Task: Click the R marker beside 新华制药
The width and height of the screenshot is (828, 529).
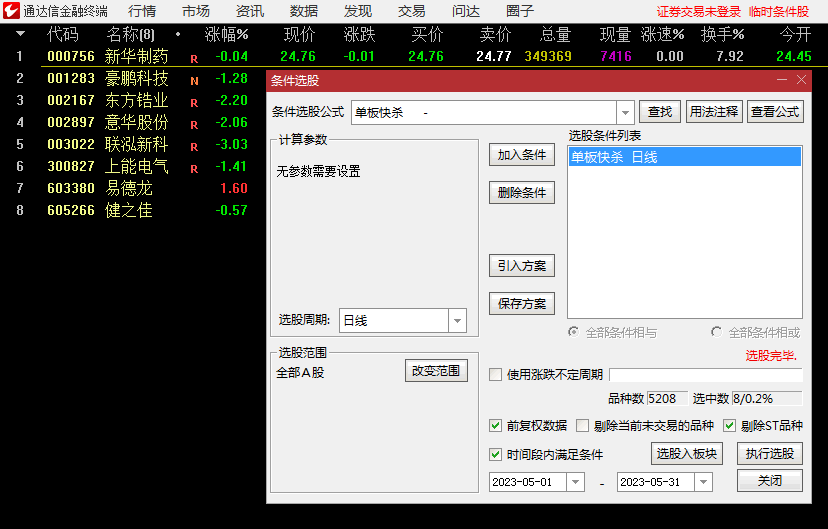Action: coord(194,59)
